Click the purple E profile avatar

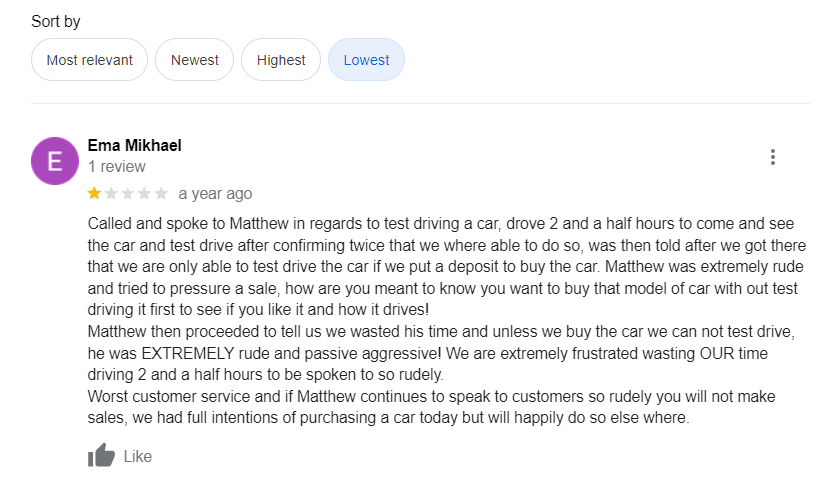click(55, 161)
